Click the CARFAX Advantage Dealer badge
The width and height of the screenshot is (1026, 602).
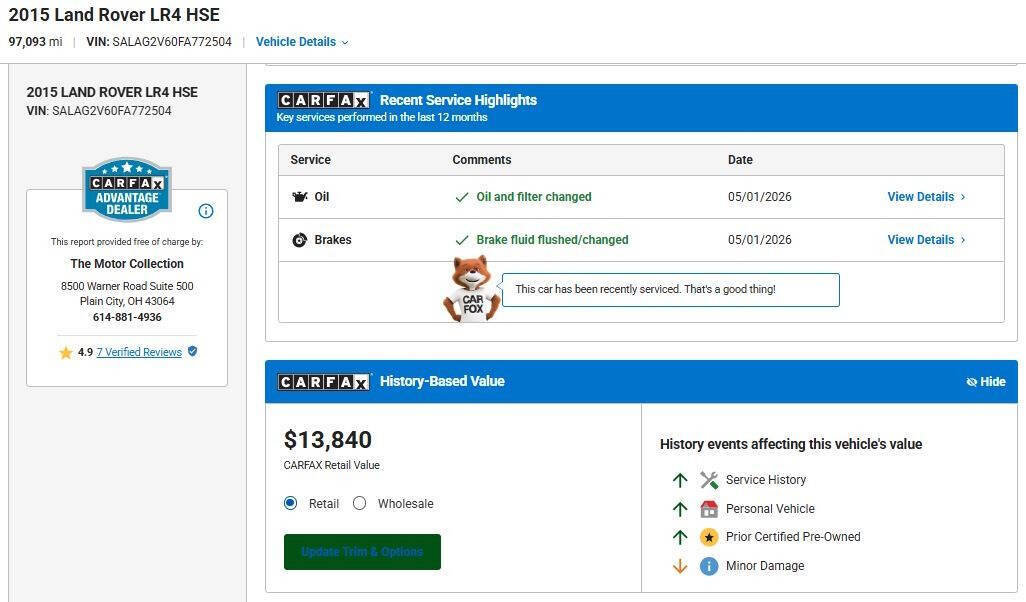coord(127,190)
